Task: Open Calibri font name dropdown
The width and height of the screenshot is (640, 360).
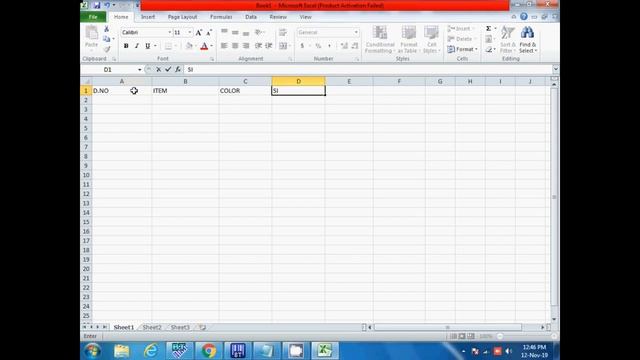Action: coord(170,32)
